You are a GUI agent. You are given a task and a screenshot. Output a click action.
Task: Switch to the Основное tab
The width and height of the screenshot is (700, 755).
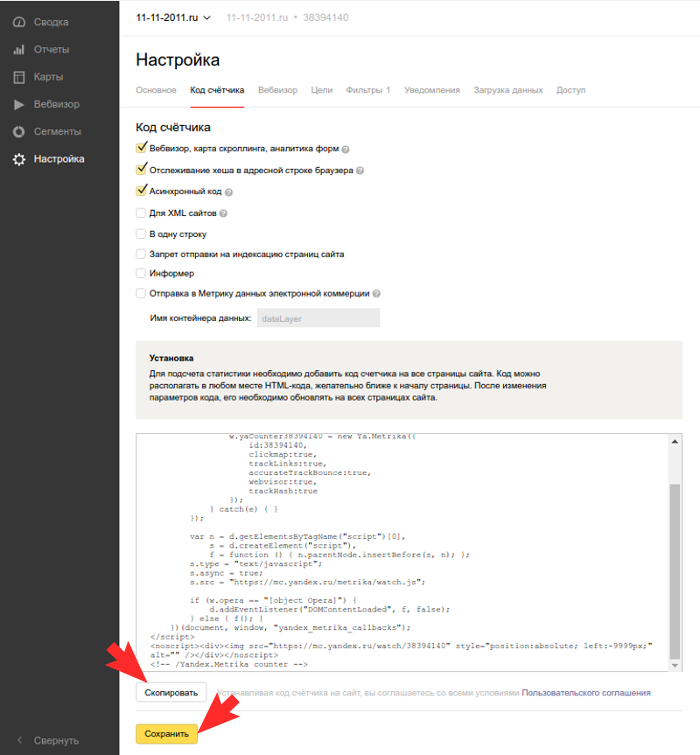[x=156, y=90]
